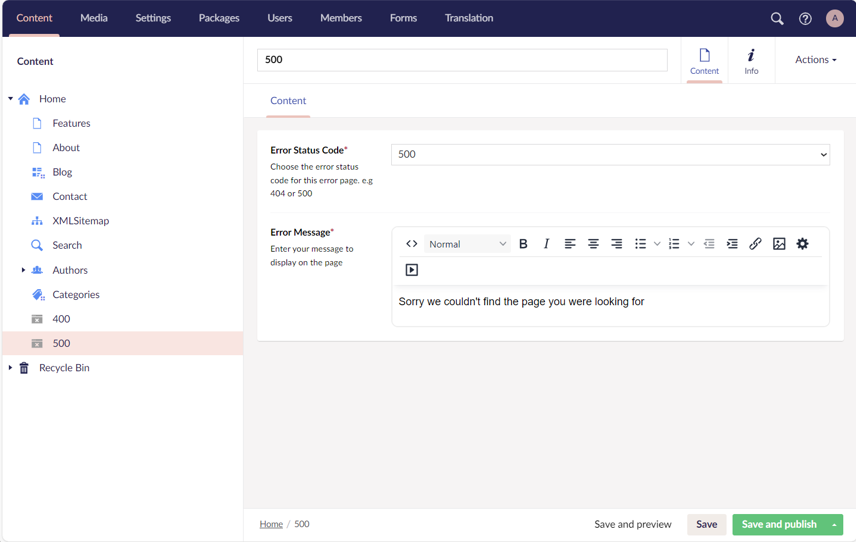Expand the Recycle Bin node
The width and height of the screenshot is (856, 542).
point(11,368)
